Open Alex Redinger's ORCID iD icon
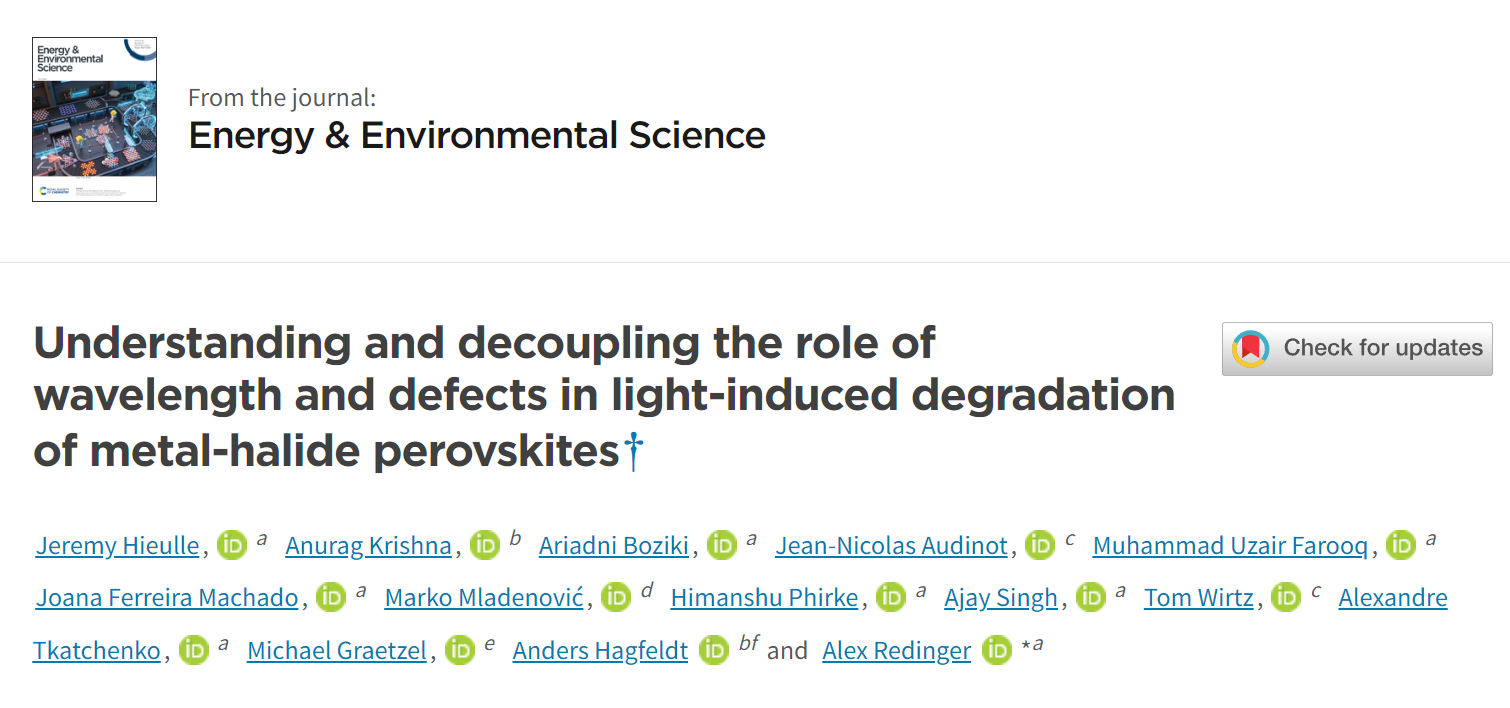This screenshot has width=1510, height=708. (997, 650)
